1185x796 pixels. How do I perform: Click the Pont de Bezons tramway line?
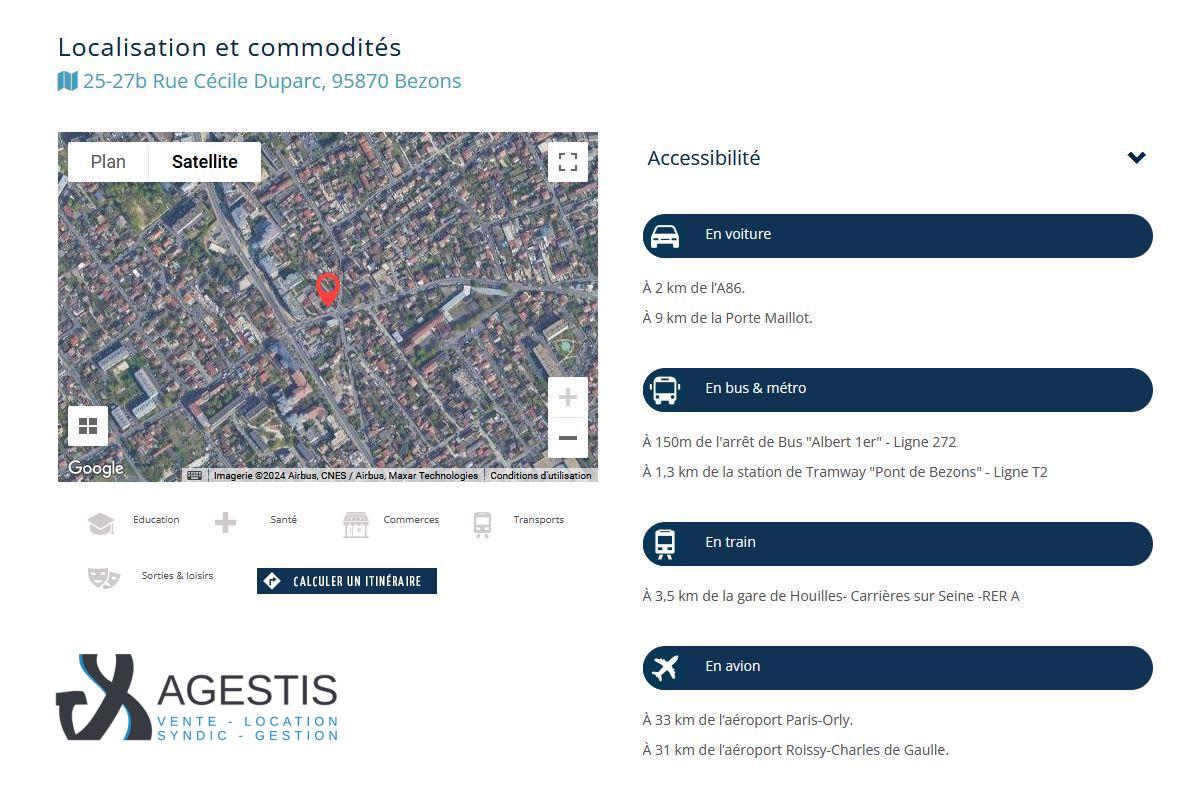pyautogui.click(x=845, y=472)
